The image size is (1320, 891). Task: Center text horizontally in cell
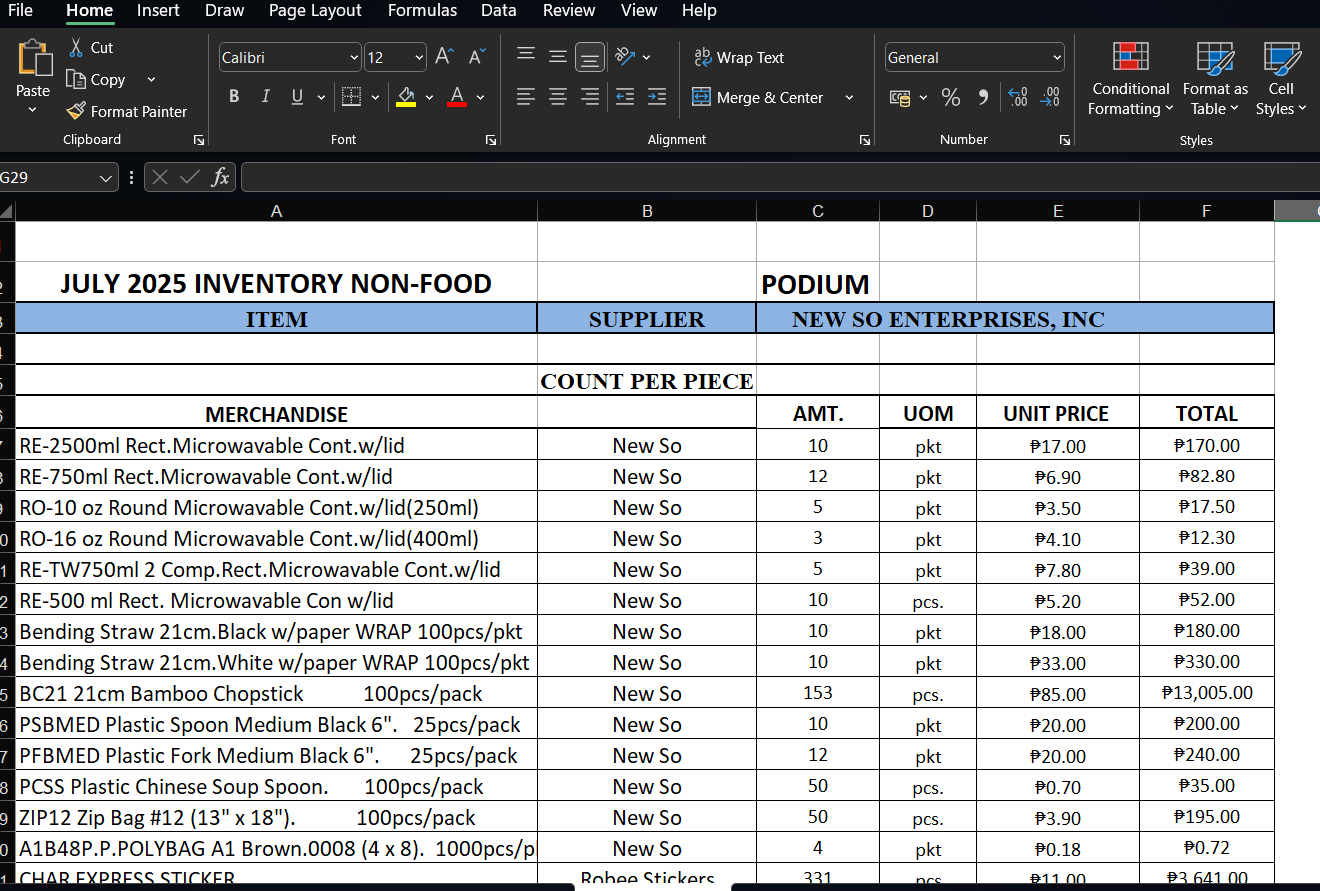558,97
